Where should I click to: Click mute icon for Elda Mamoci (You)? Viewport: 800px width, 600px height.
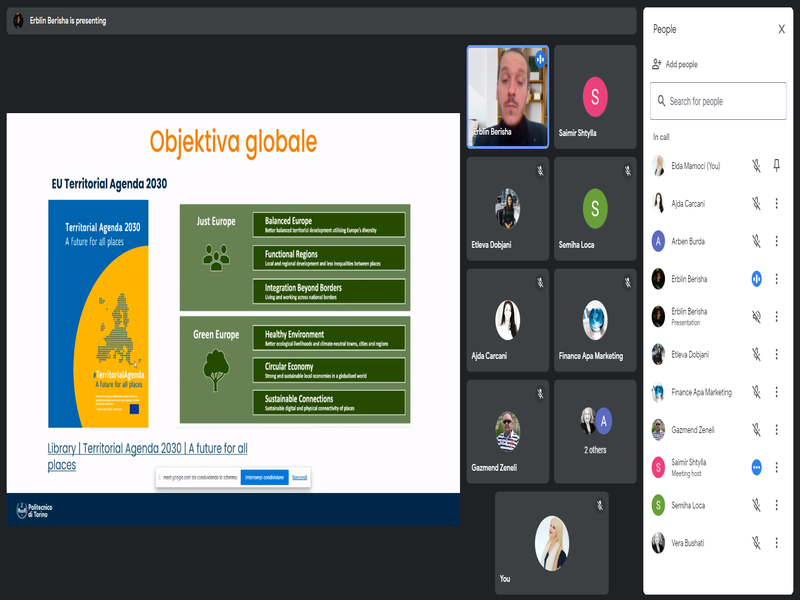point(756,165)
